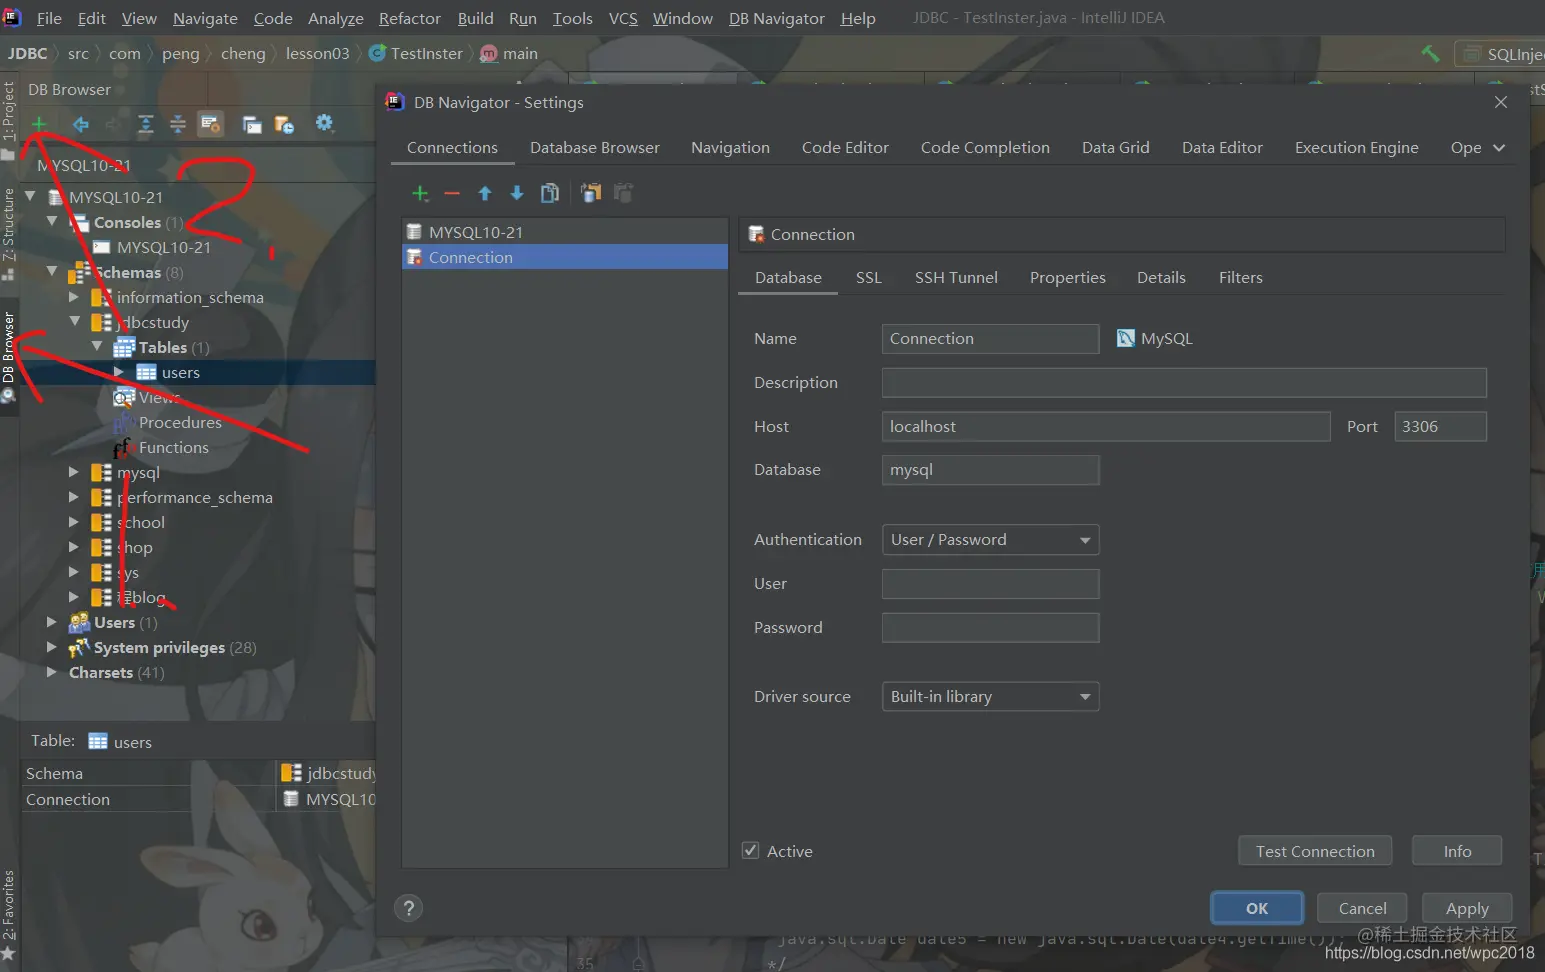This screenshot has height=972, width=1545.
Task: Click the transaction history clock icon in DB Browser
Action: 285,124
